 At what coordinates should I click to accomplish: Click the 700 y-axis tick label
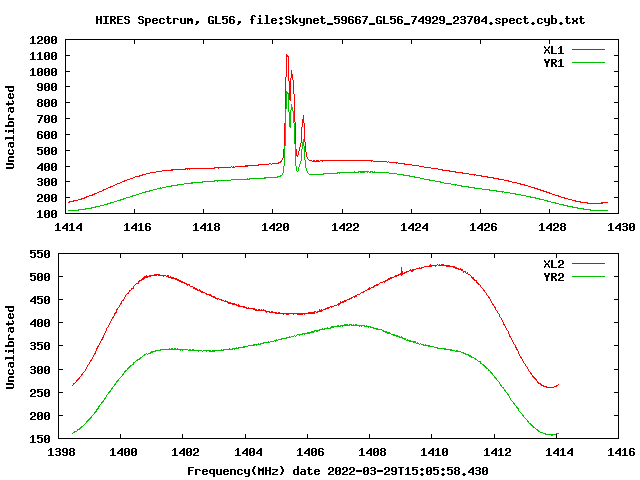point(47,119)
